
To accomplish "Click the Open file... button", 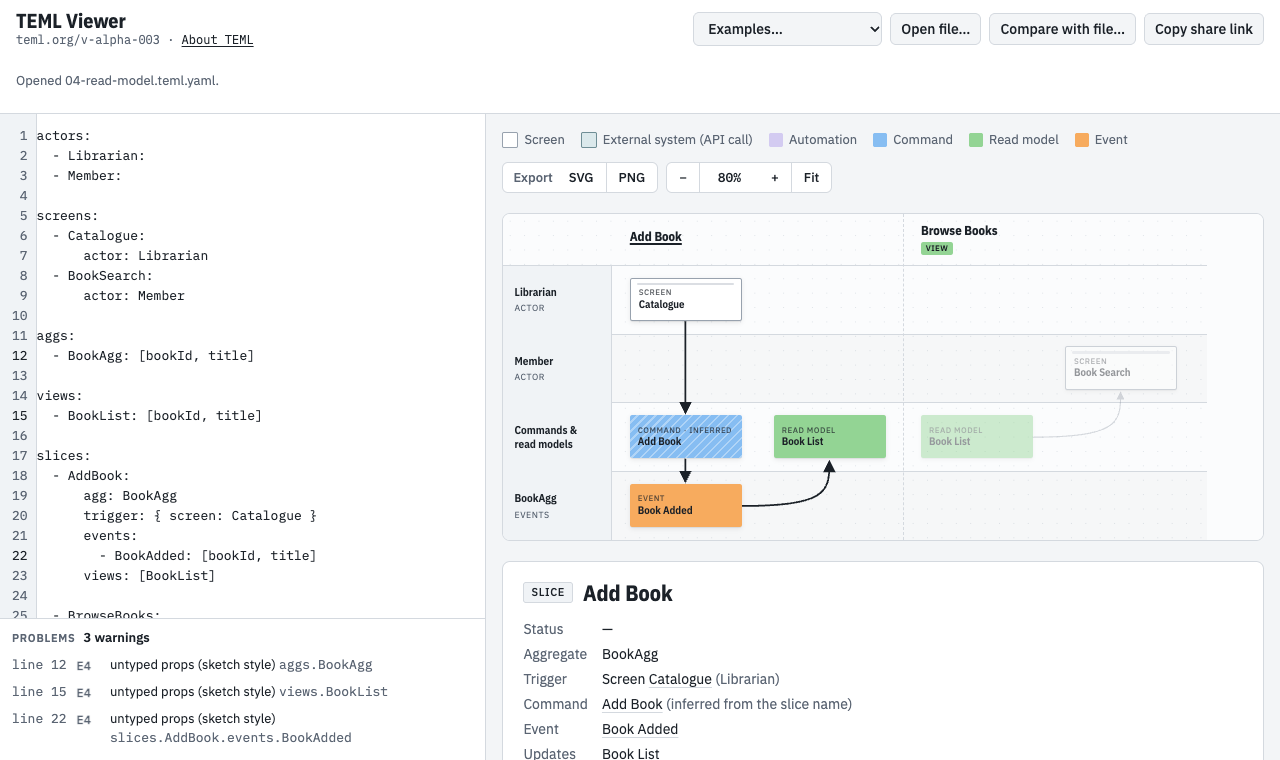I will pyautogui.click(x=935, y=29).
